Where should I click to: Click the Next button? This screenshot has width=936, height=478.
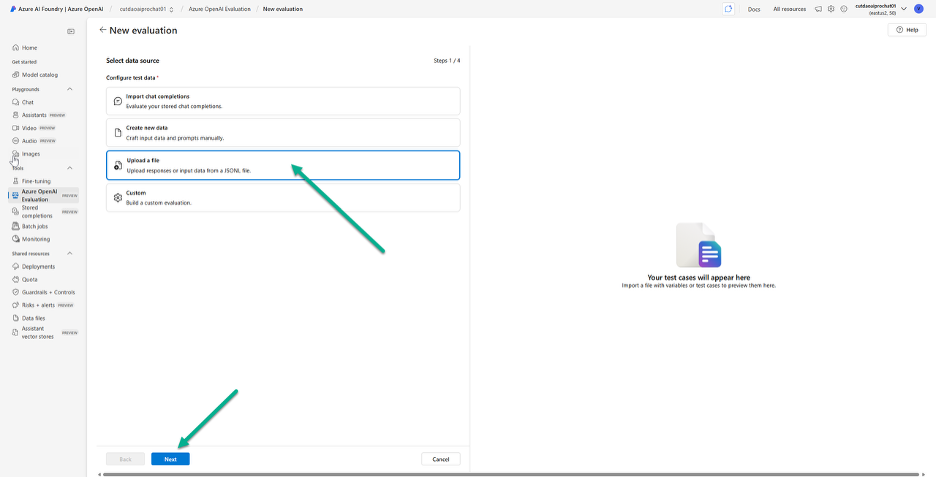coord(170,460)
